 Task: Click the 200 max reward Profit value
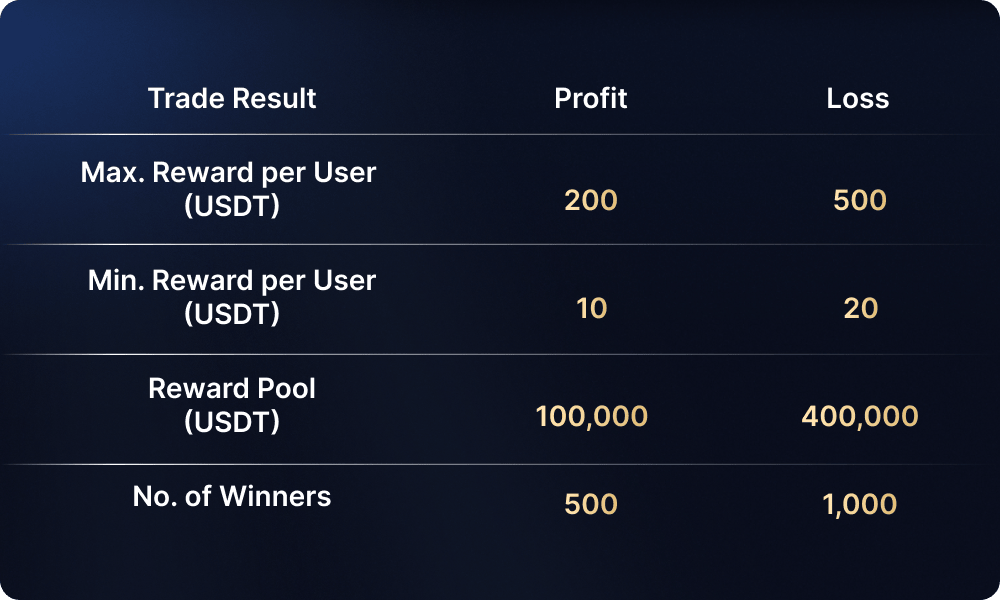click(x=591, y=200)
